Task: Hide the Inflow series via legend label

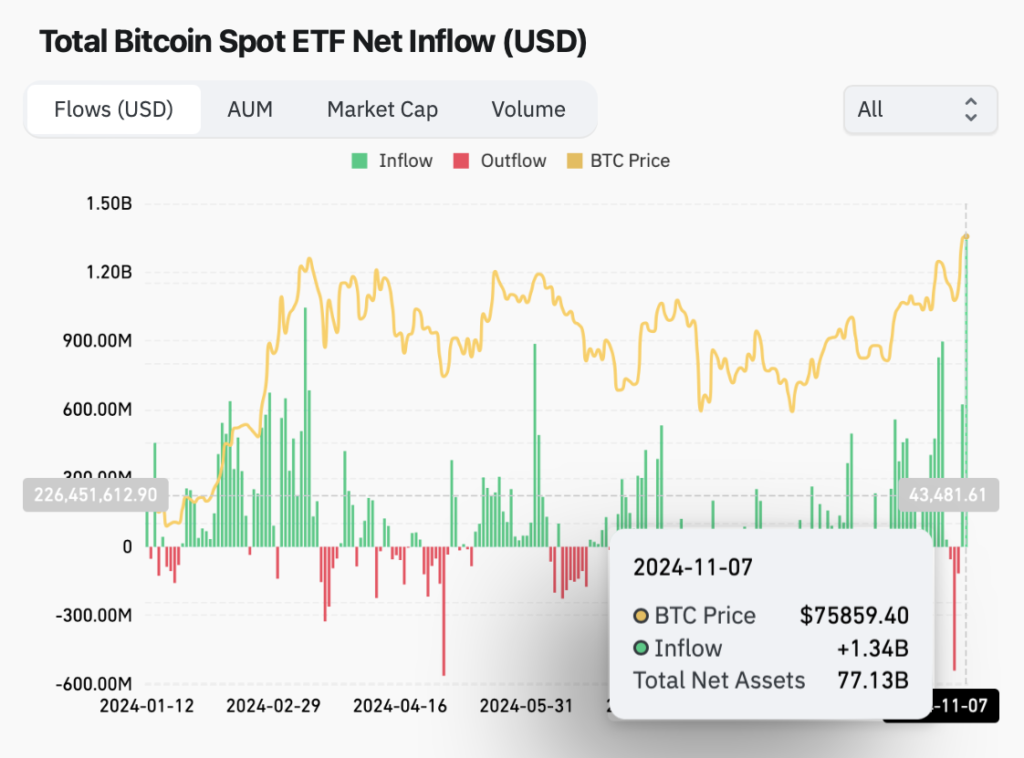Action: [x=406, y=161]
